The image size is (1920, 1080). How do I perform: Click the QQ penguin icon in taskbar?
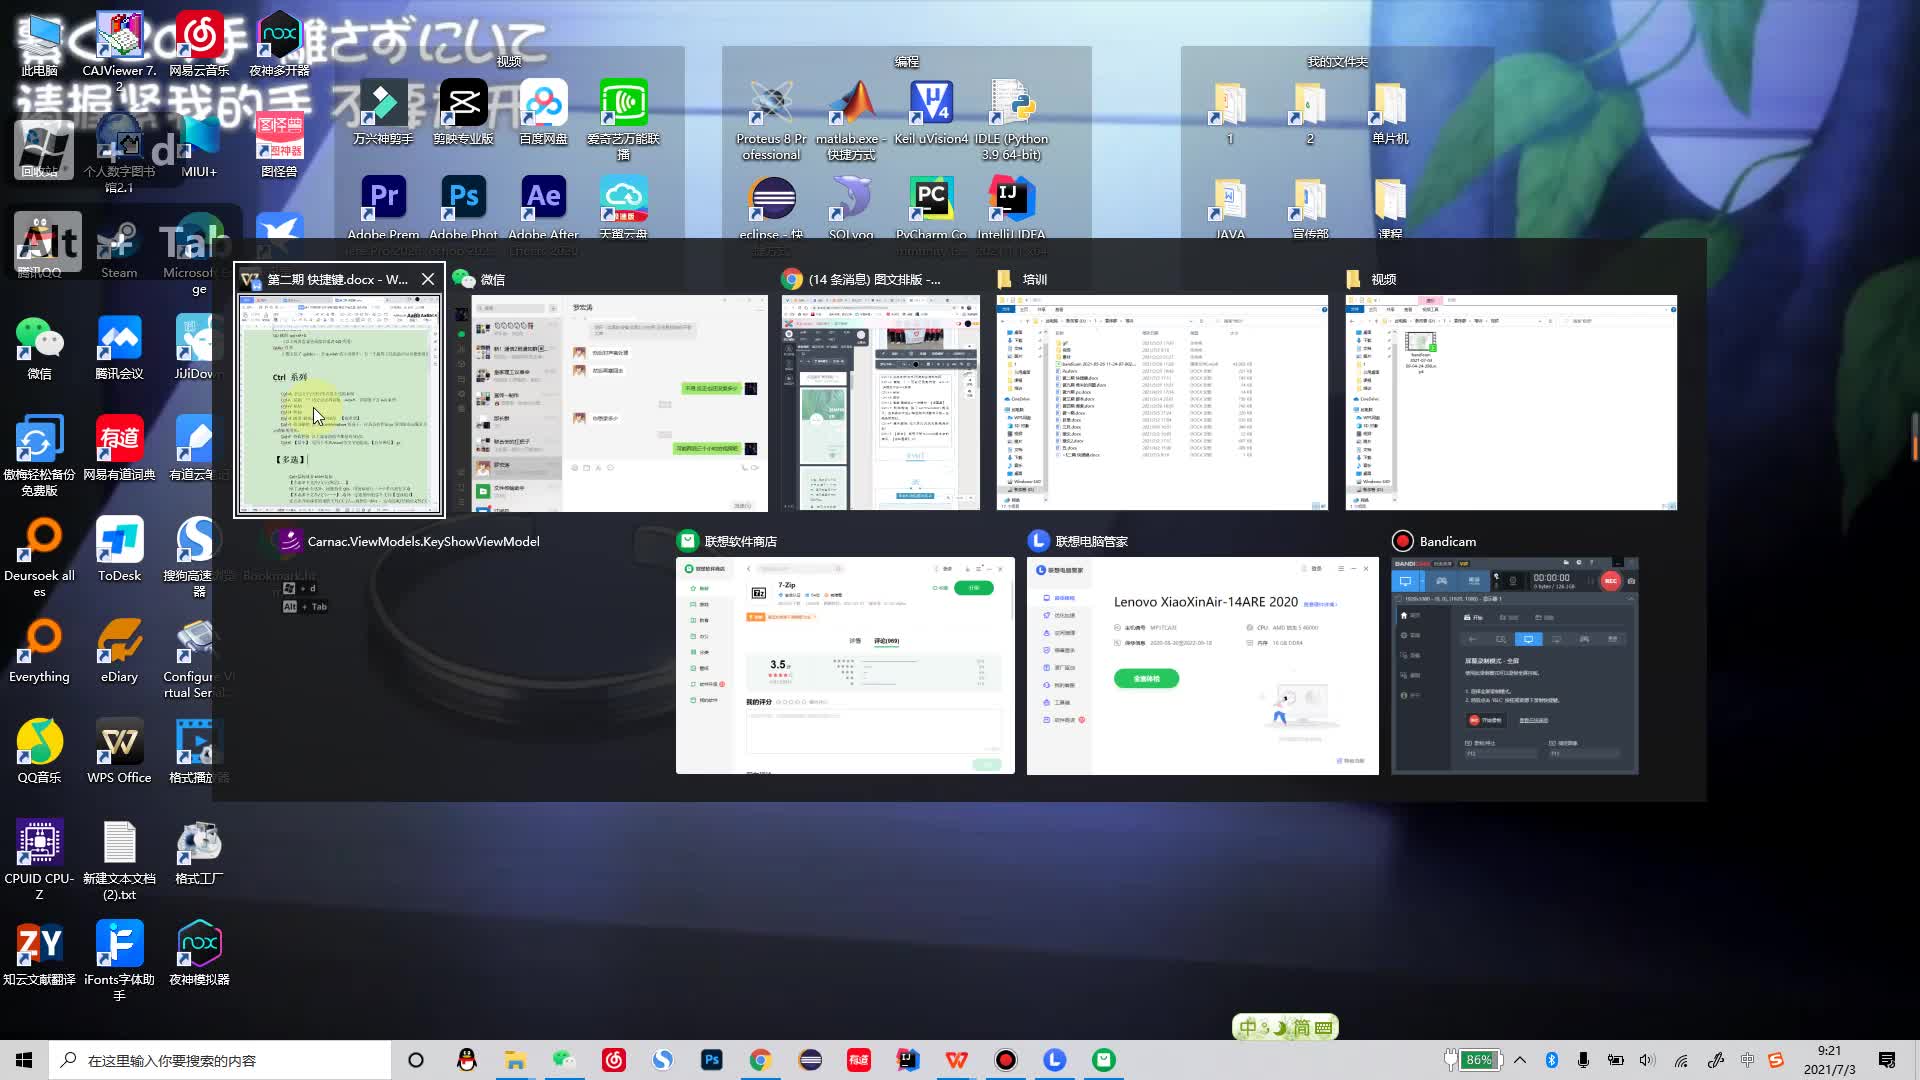point(466,1060)
